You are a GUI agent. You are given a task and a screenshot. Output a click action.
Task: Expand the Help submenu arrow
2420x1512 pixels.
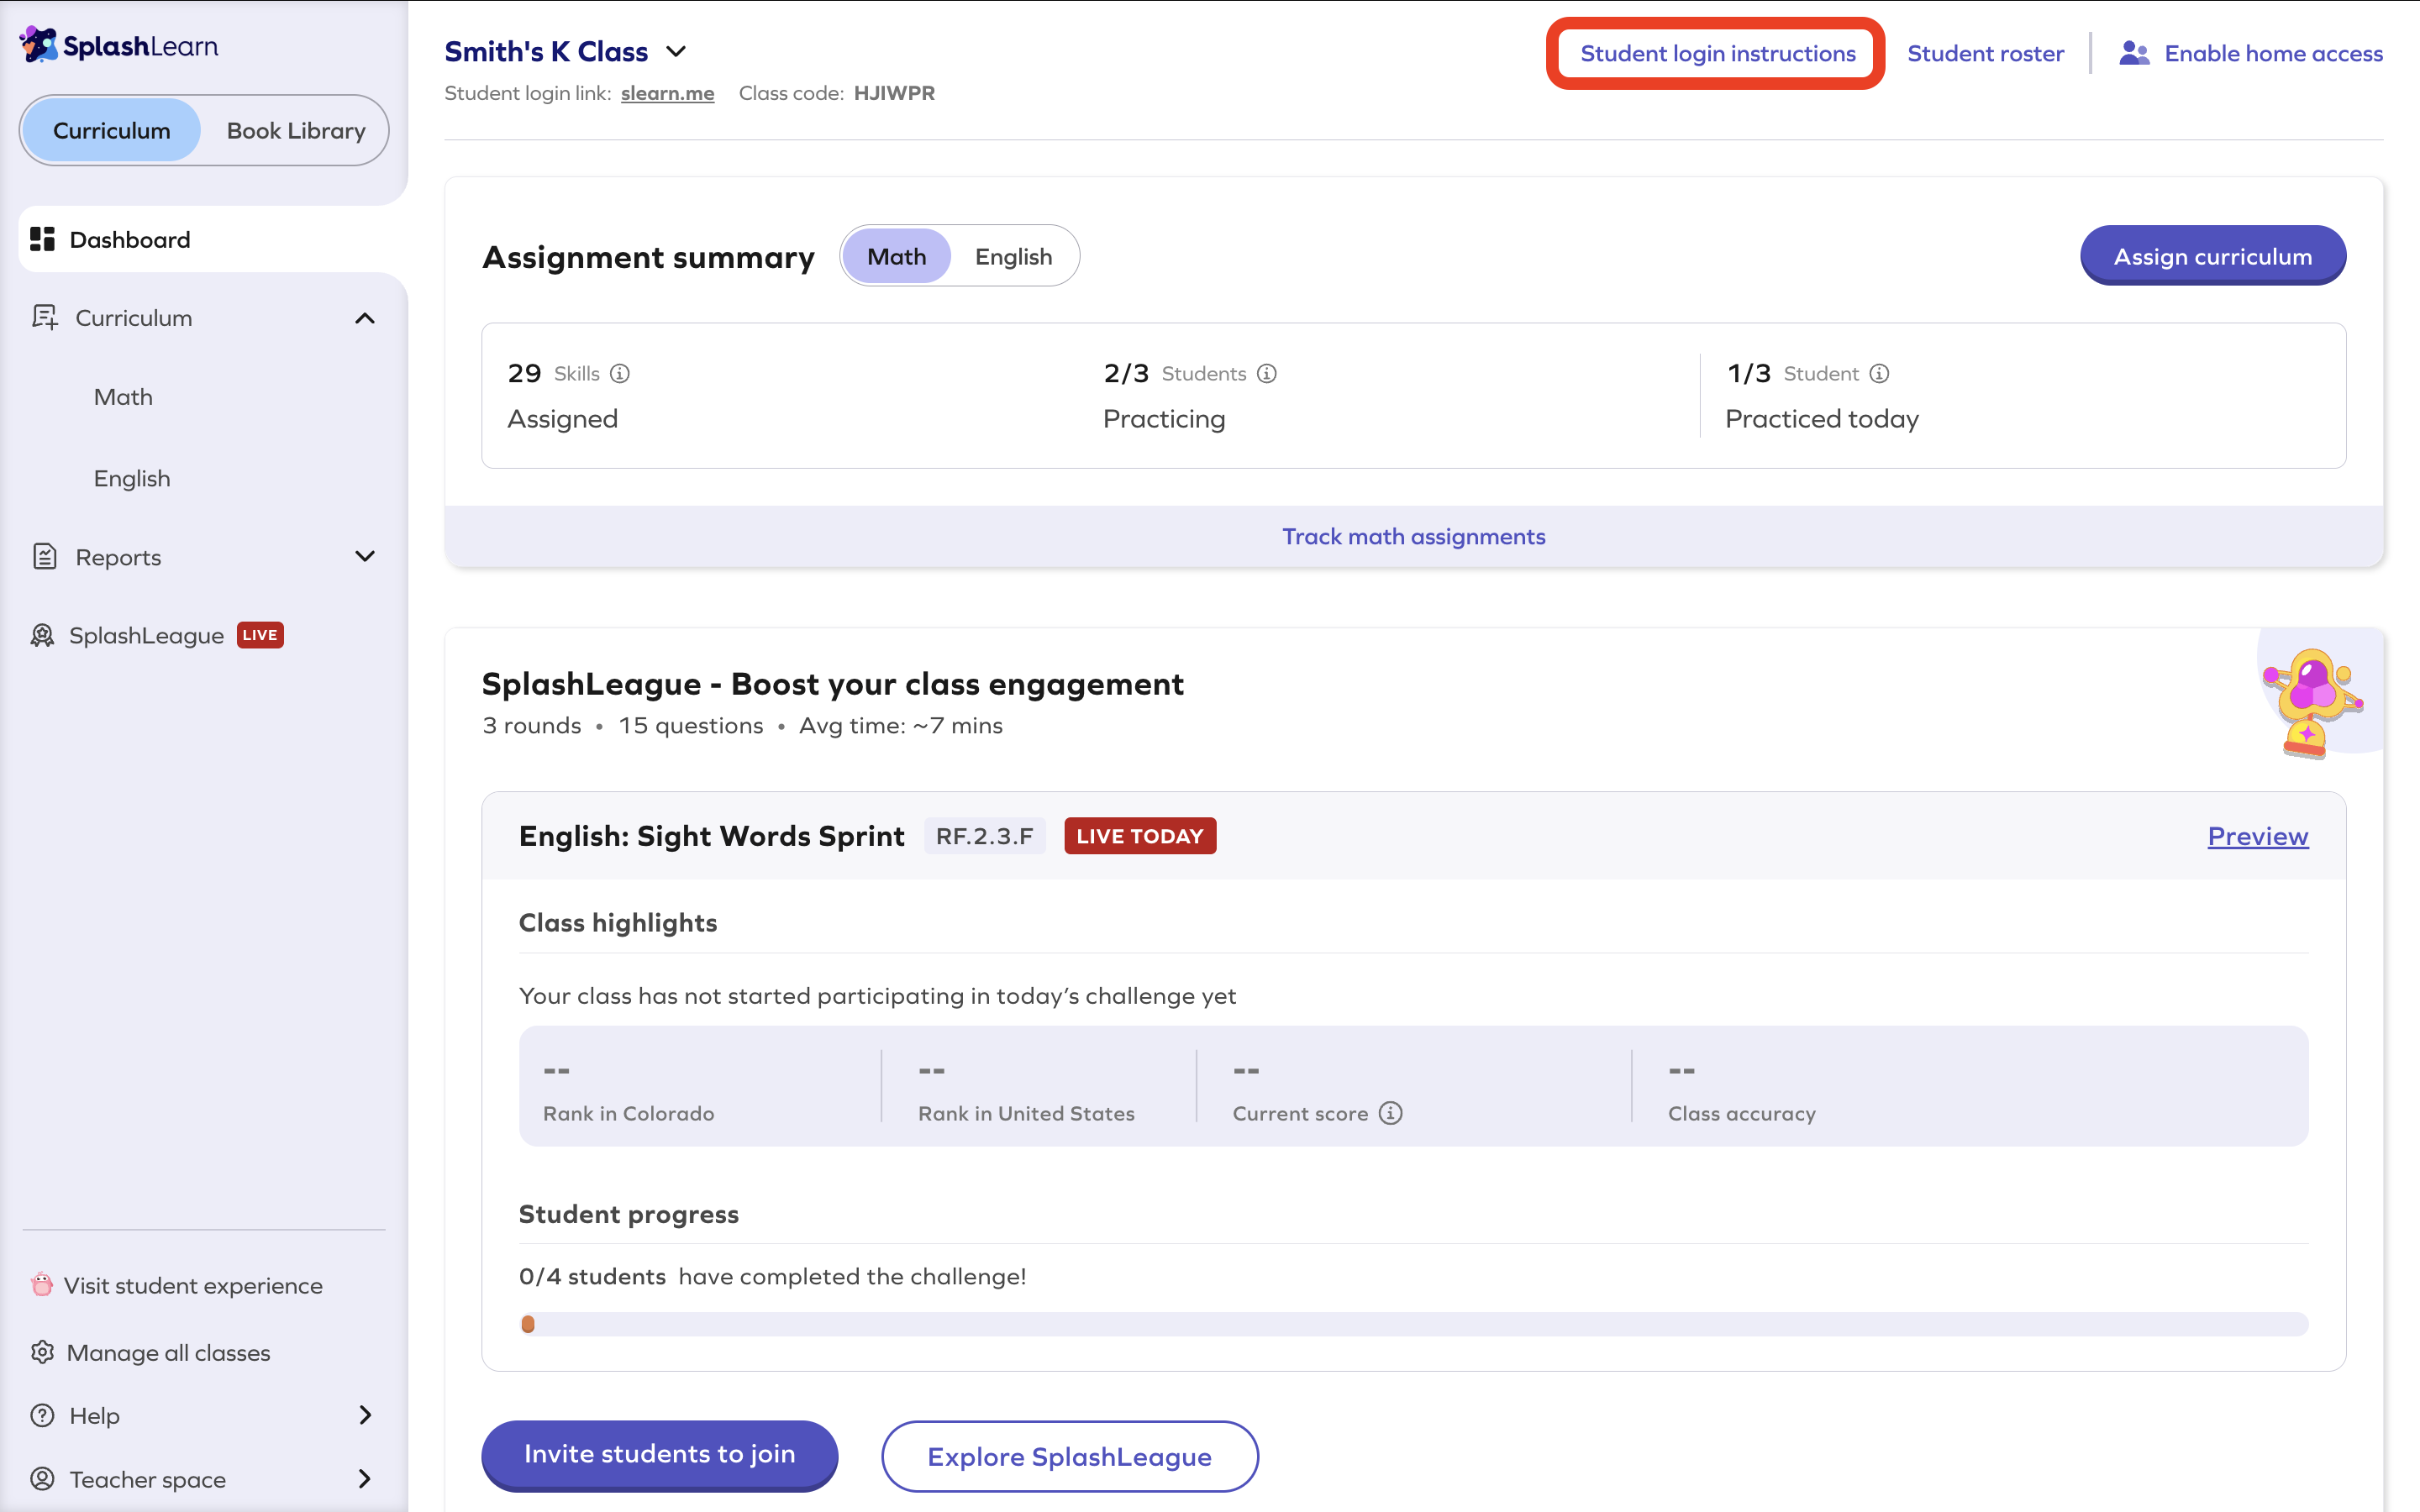click(365, 1415)
